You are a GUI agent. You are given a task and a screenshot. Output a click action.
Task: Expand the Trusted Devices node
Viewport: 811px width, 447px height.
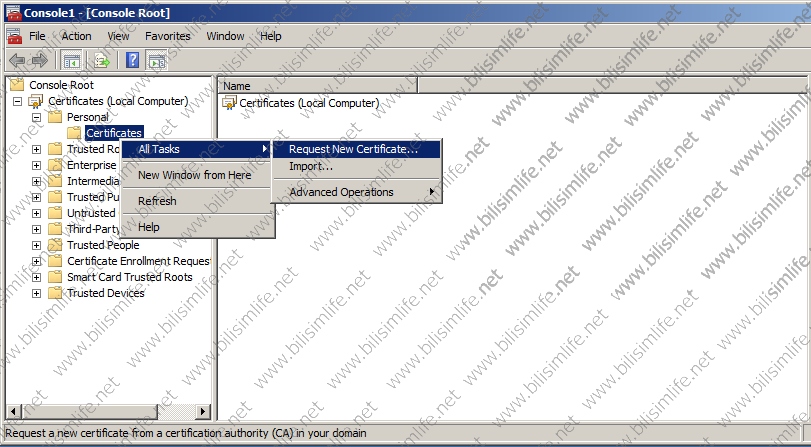[x=36, y=293]
